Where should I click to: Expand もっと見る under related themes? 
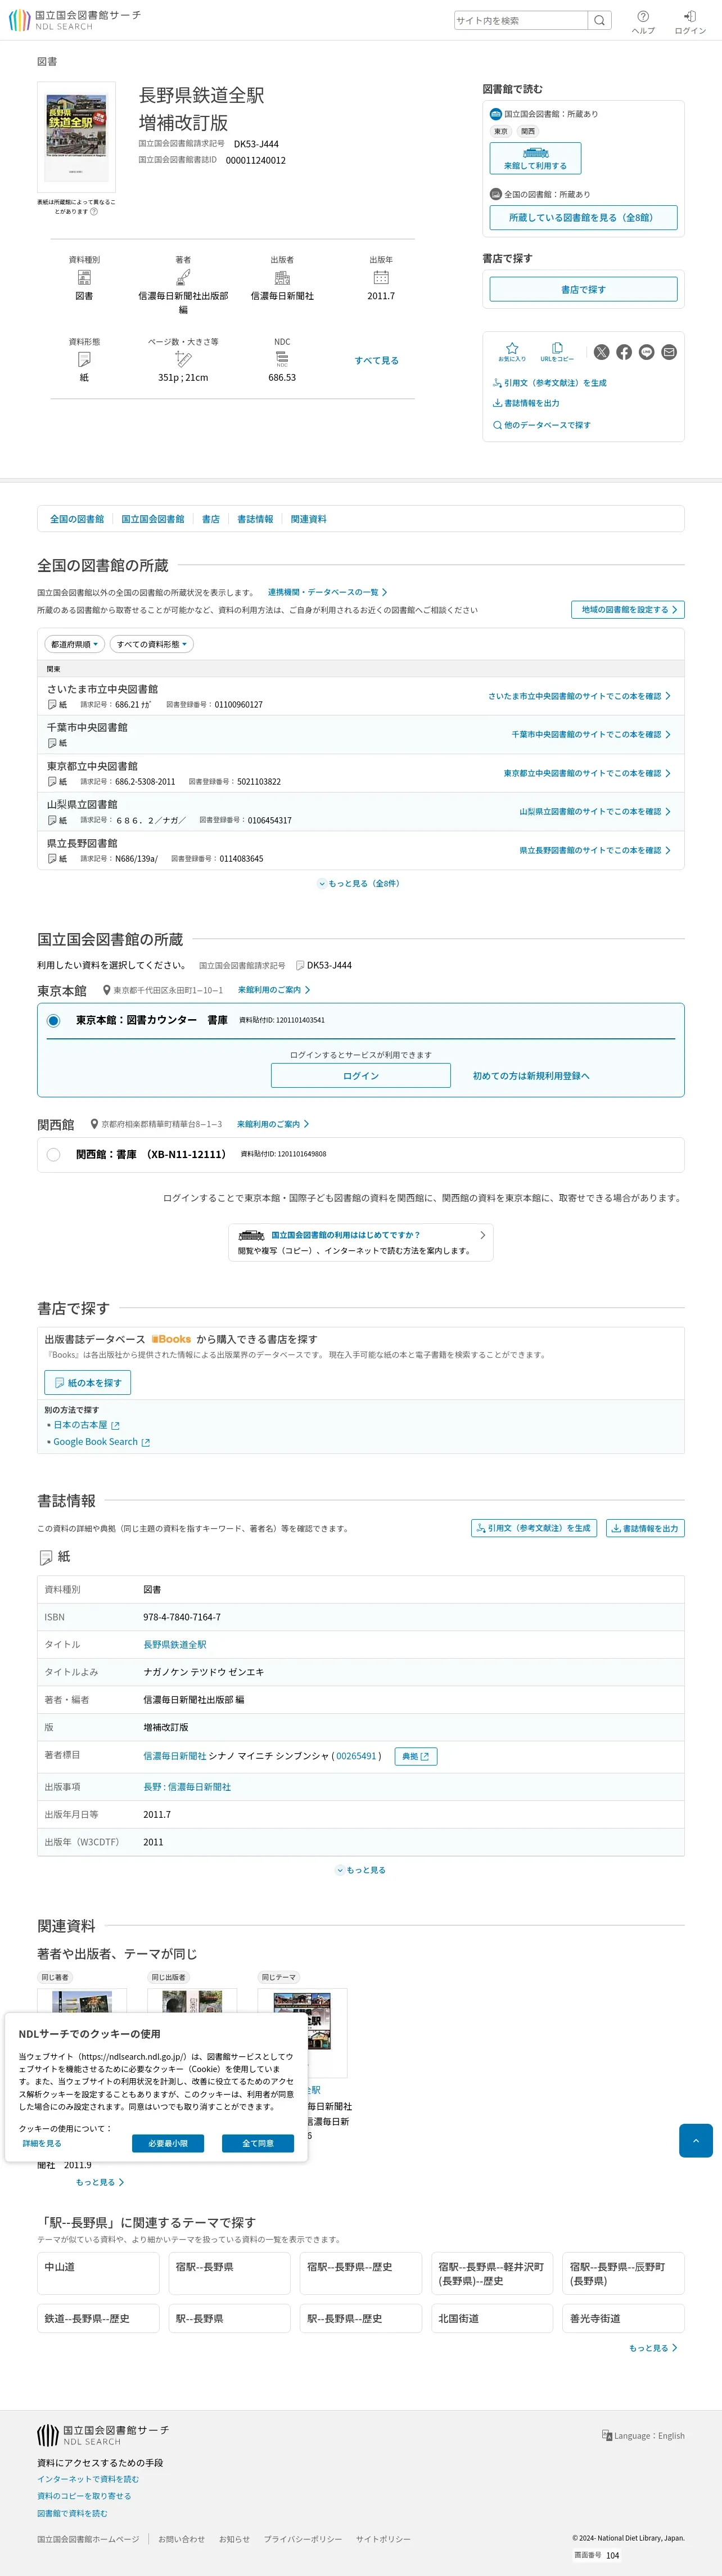coord(653,2348)
